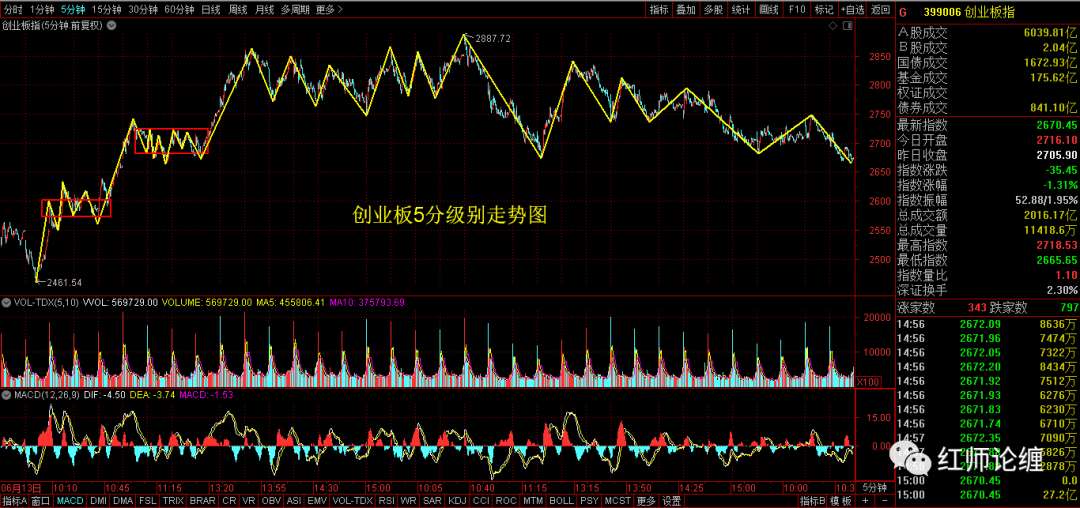Click the 返回 back button
This screenshot has width=1080, height=508.
point(879,9)
